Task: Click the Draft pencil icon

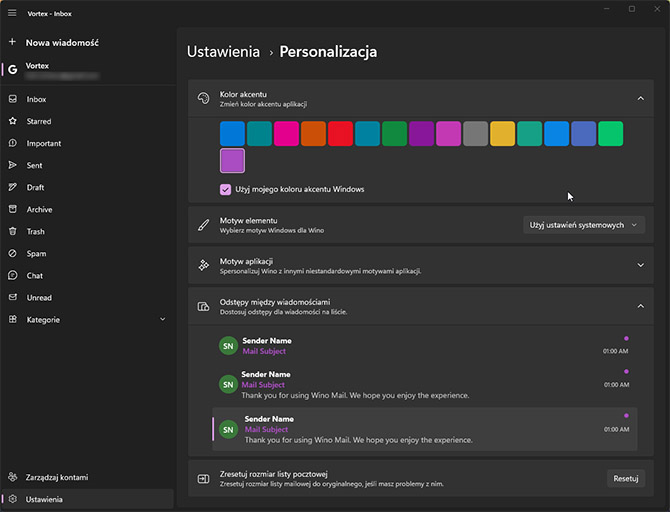Action: coord(12,187)
